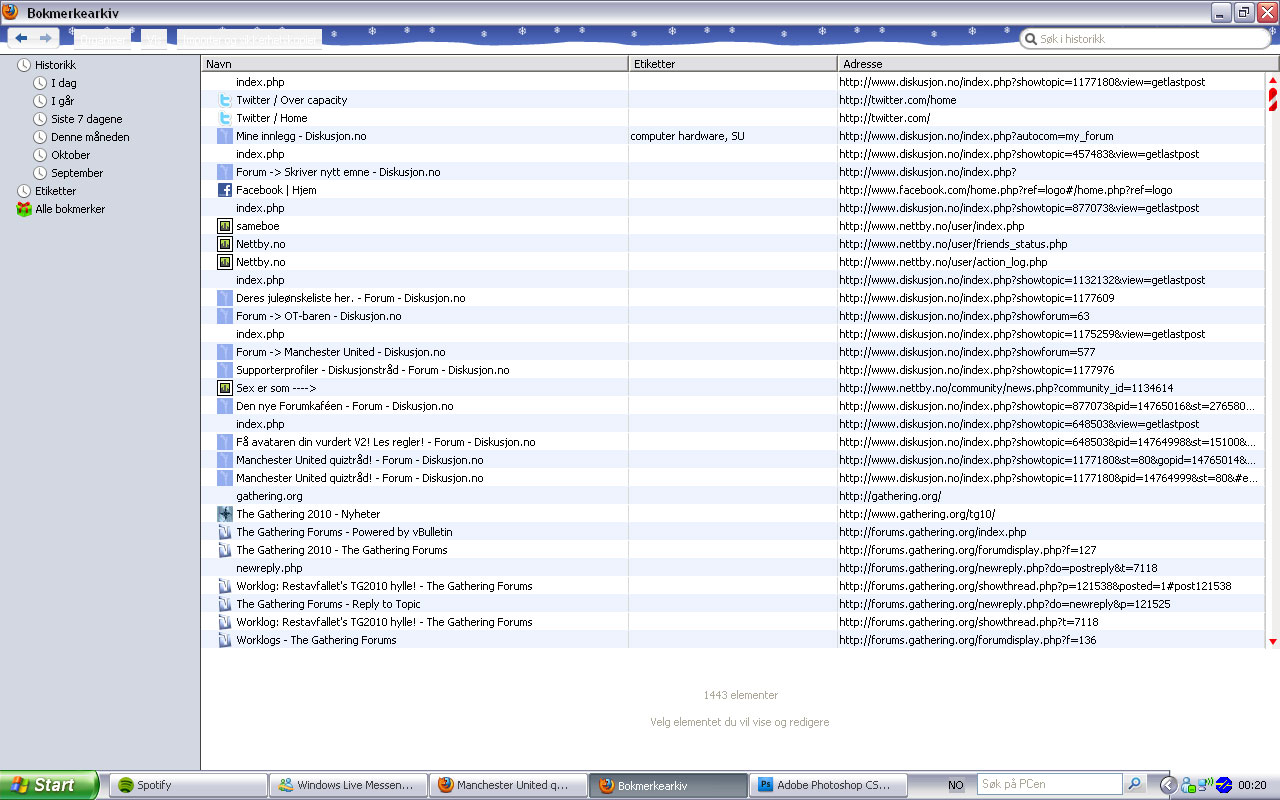Select the Nettby.no row with action_log.php address

point(733,262)
